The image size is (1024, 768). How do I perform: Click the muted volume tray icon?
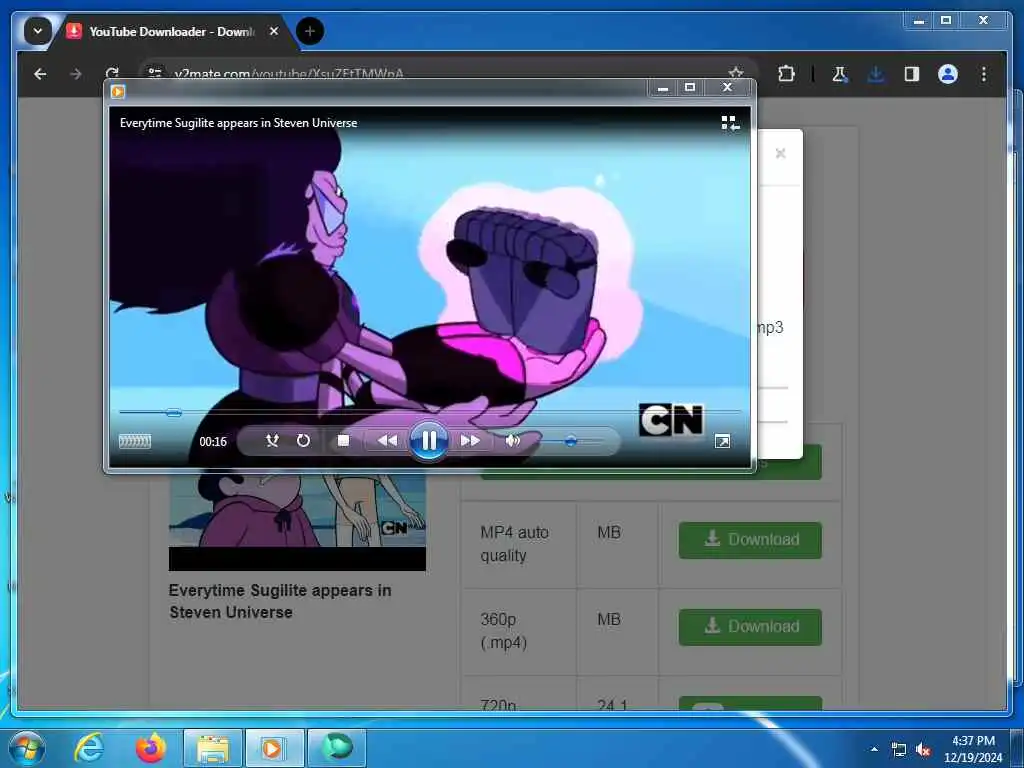tap(923, 750)
